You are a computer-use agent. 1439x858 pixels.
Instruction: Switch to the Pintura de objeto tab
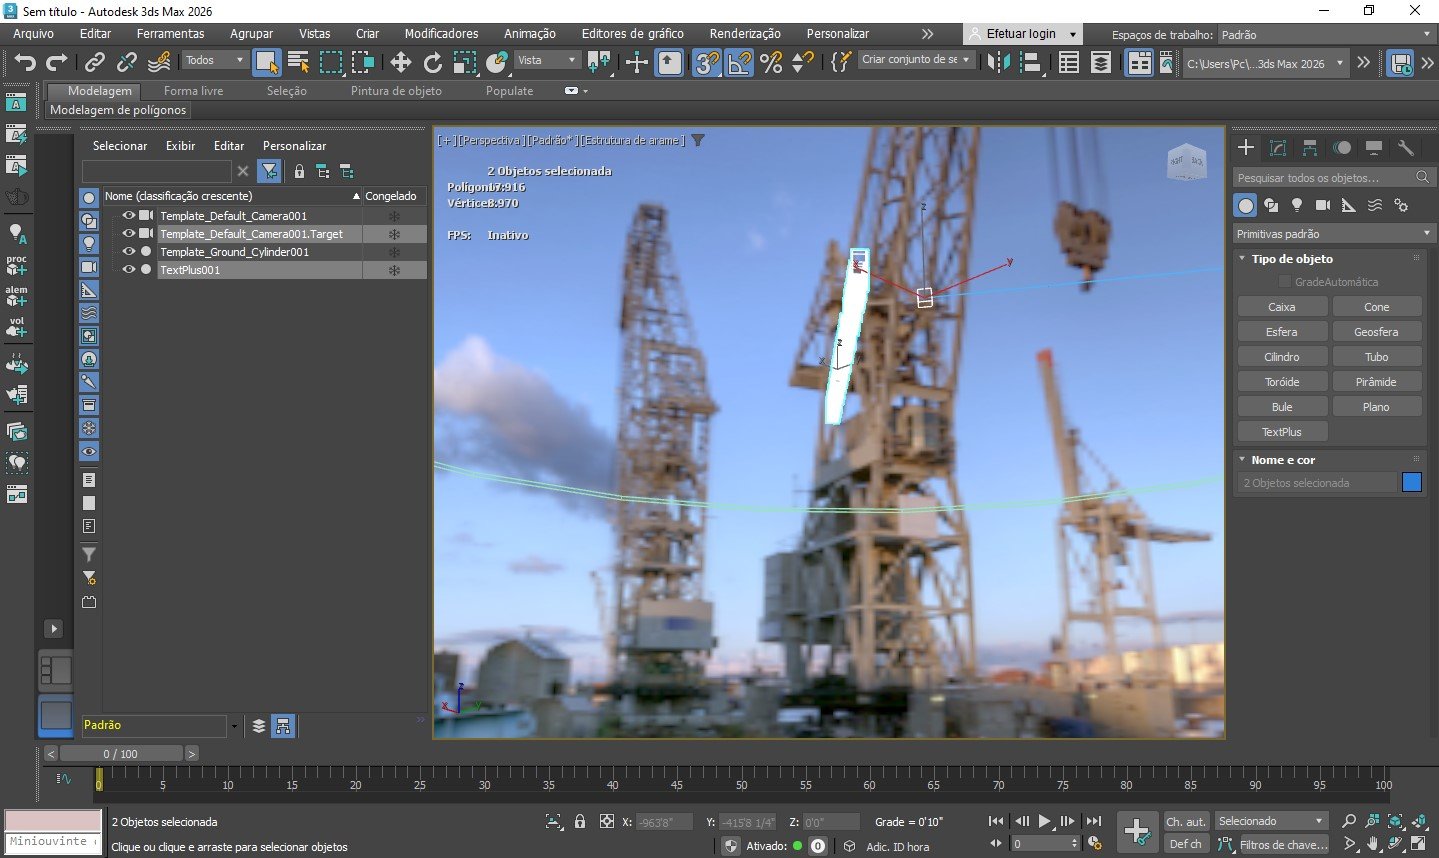pyautogui.click(x=396, y=91)
